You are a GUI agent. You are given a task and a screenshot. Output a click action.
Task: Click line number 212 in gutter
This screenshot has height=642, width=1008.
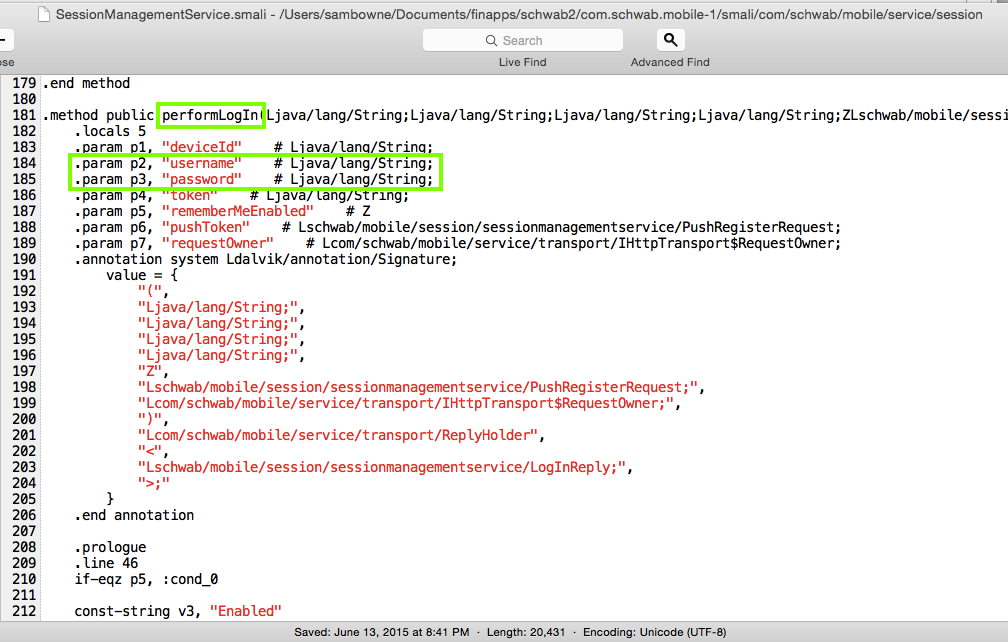tap(24, 611)
